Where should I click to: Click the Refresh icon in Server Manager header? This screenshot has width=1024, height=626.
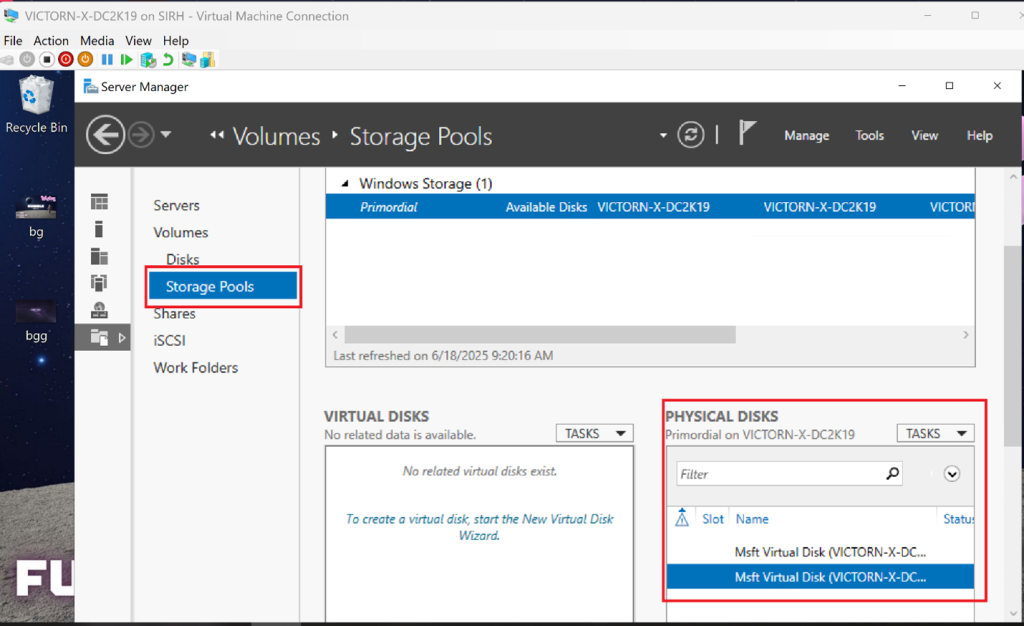click(691, 135)
